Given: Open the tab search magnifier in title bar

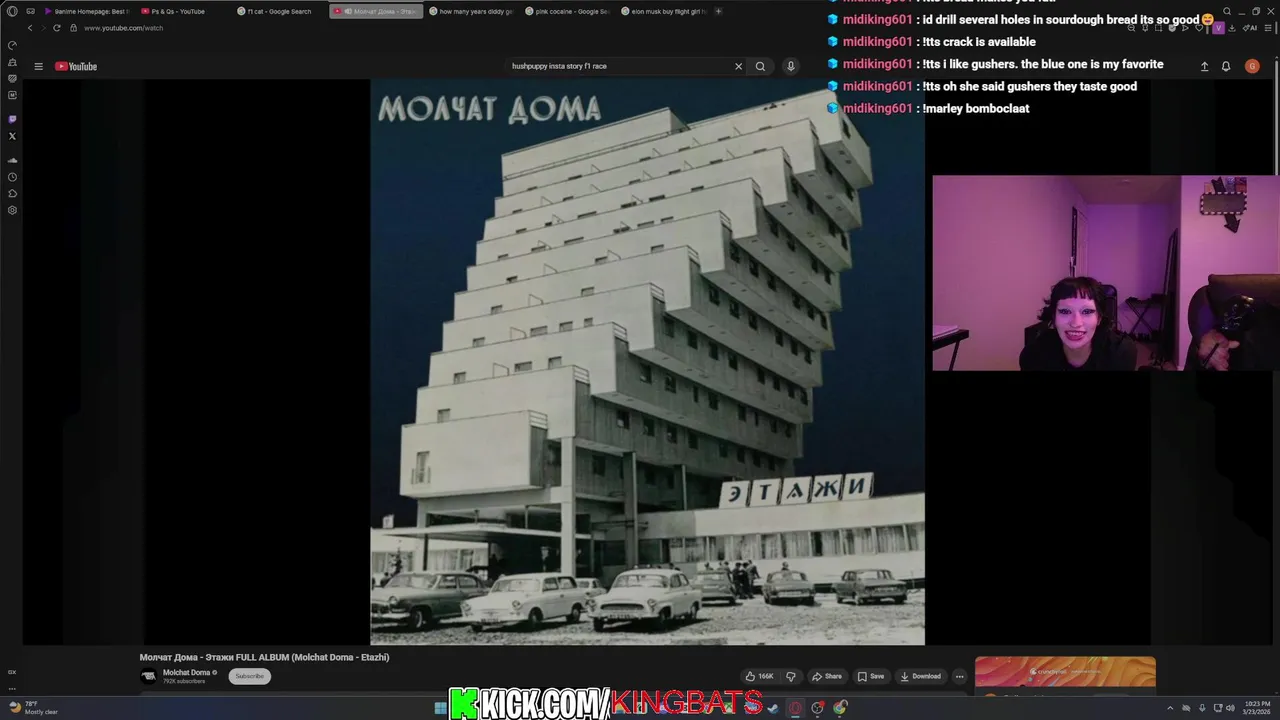Looking at the screenshot, I should 1227,11.
